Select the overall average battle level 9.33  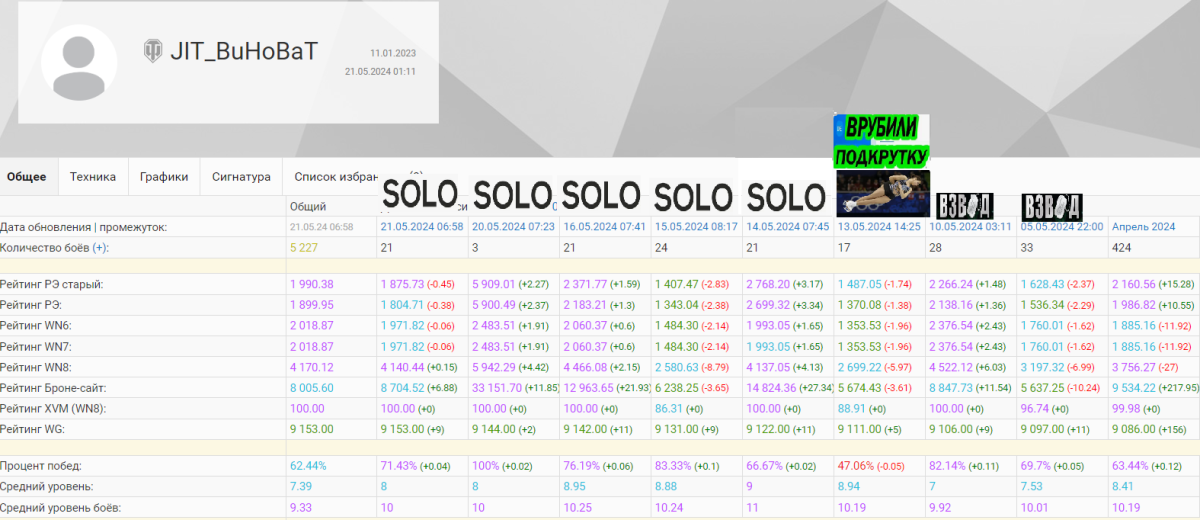[x=301, y=509]
